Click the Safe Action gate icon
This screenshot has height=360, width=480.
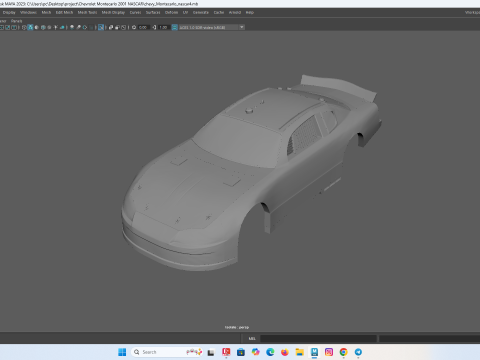[x=8, y=27]
